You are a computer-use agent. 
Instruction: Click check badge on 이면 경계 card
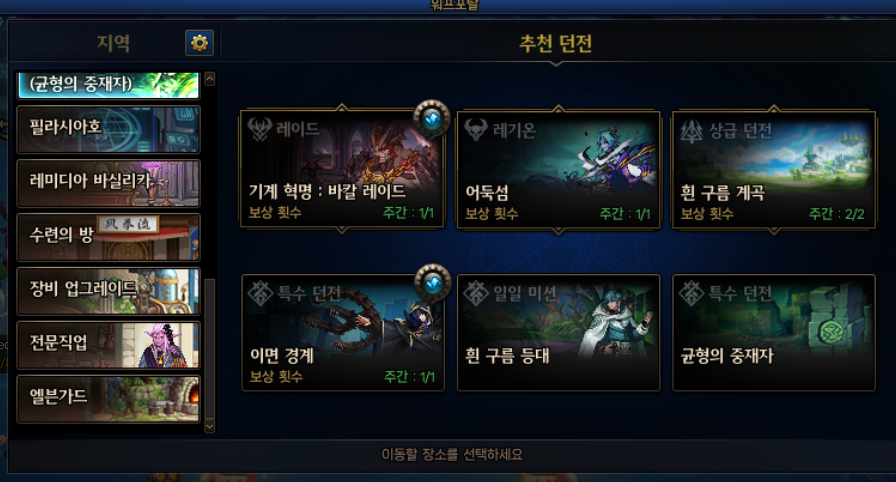[433, 282]
